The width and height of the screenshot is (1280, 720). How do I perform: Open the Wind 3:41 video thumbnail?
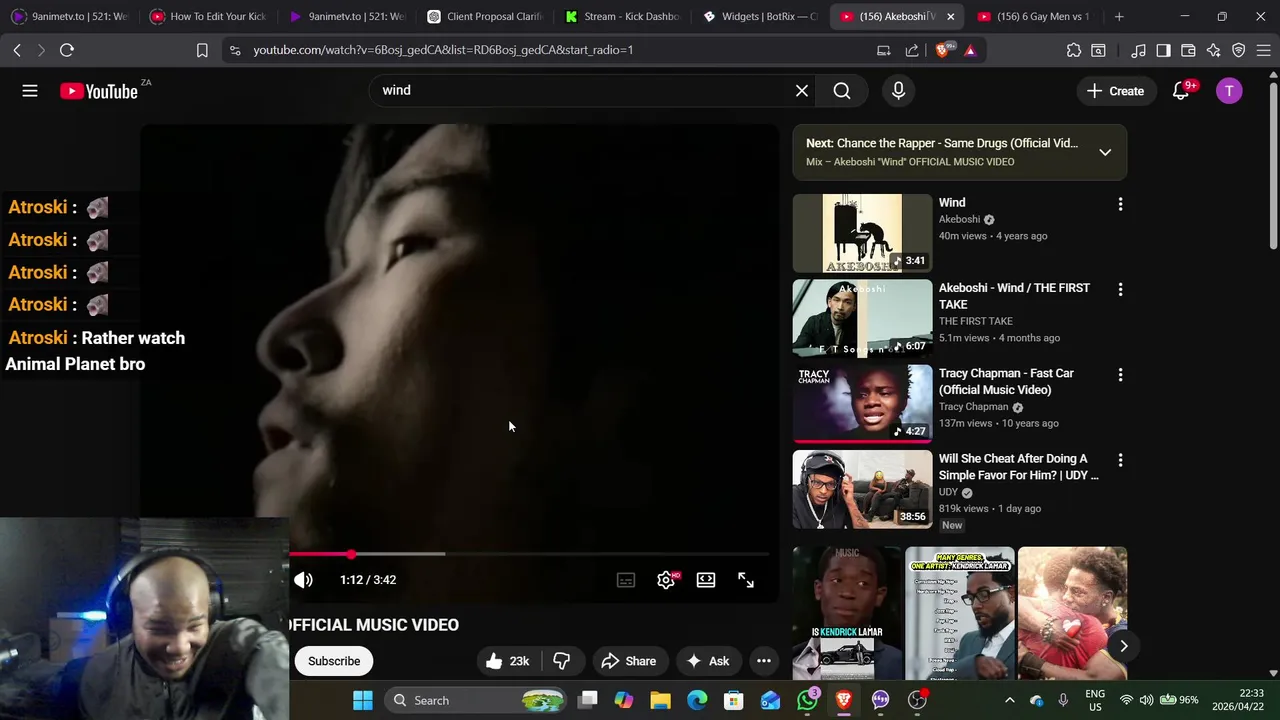pyautogui.click(x=862, y=233)
